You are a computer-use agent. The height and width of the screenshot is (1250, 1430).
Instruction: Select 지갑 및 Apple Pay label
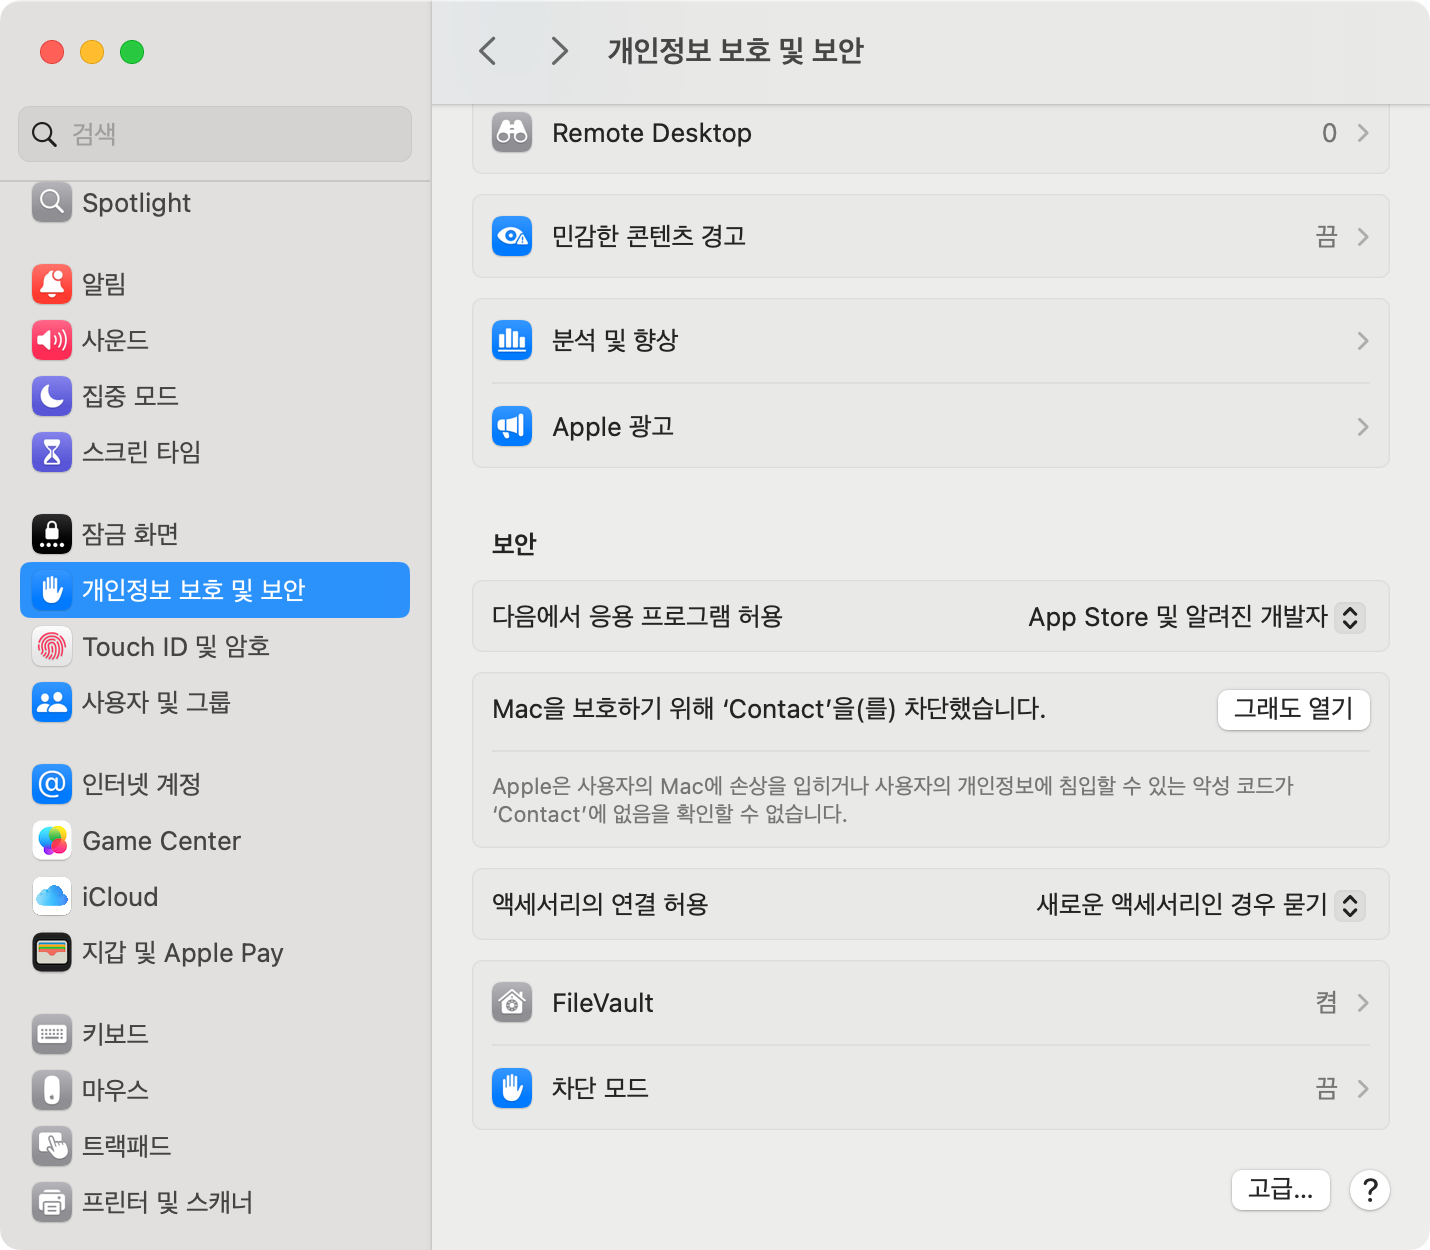point(183,953)
